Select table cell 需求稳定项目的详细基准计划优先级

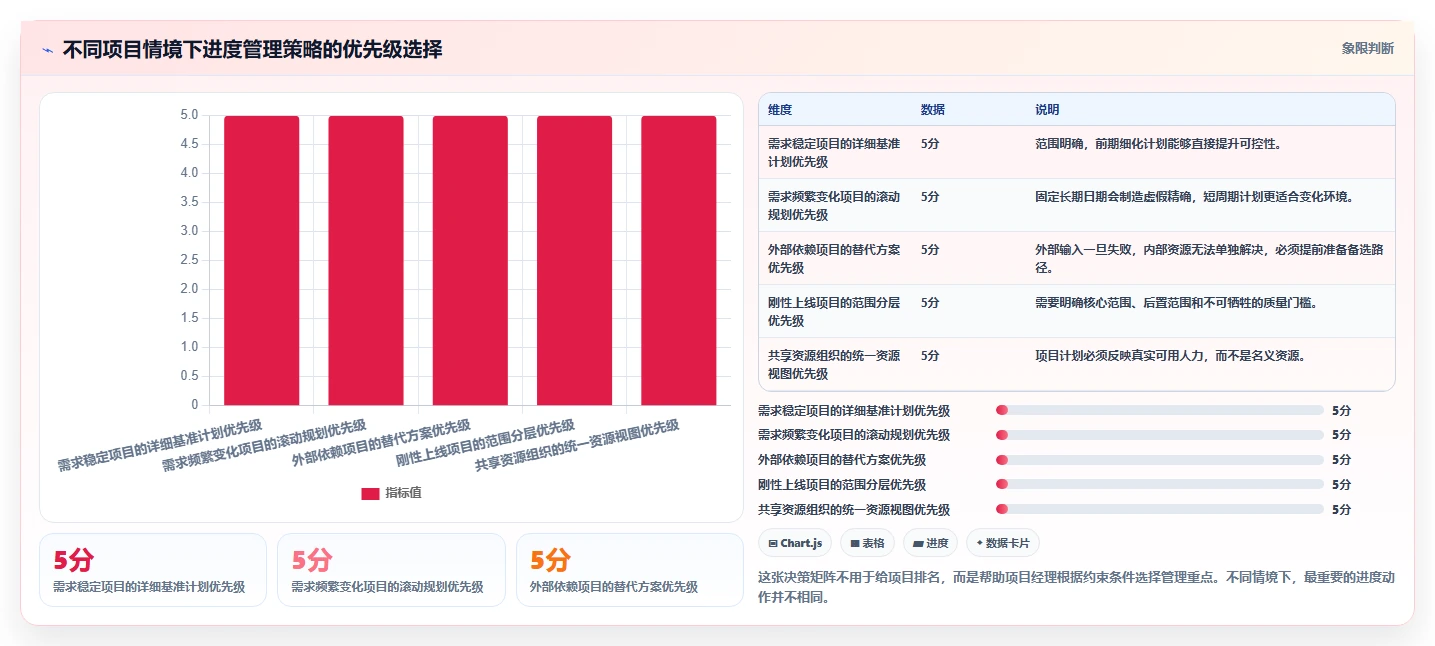(834, 152)
